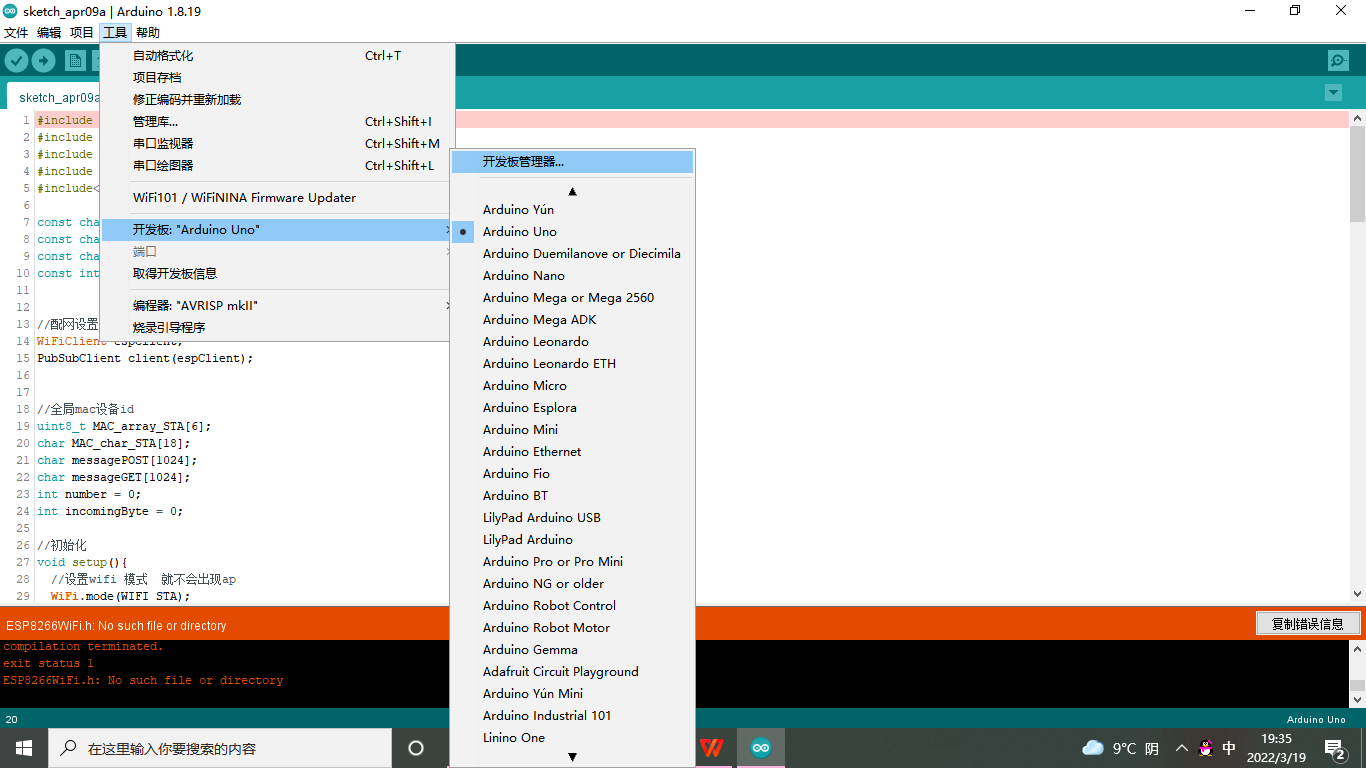Open 串口绘图器 menu item
Viewport: 1366px width, 768px height.
(278, 166)
